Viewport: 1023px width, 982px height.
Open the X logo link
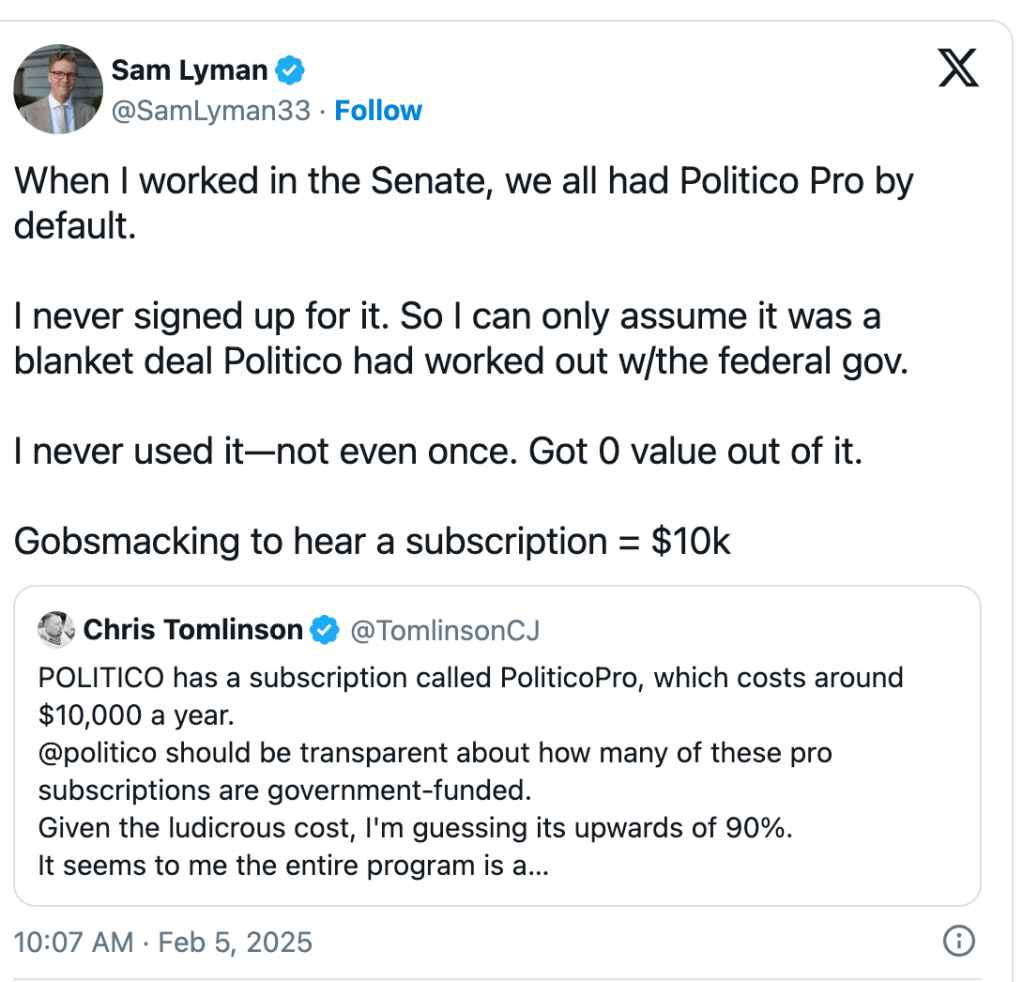958,68
